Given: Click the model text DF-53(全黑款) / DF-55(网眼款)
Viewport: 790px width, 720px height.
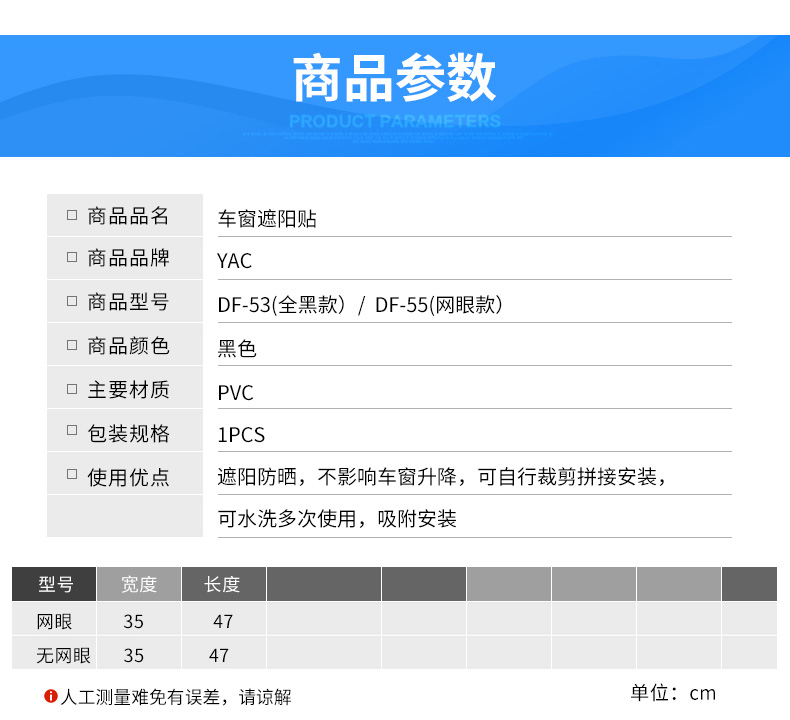Looking at the screenshot, I should click(x=360, y=305).
